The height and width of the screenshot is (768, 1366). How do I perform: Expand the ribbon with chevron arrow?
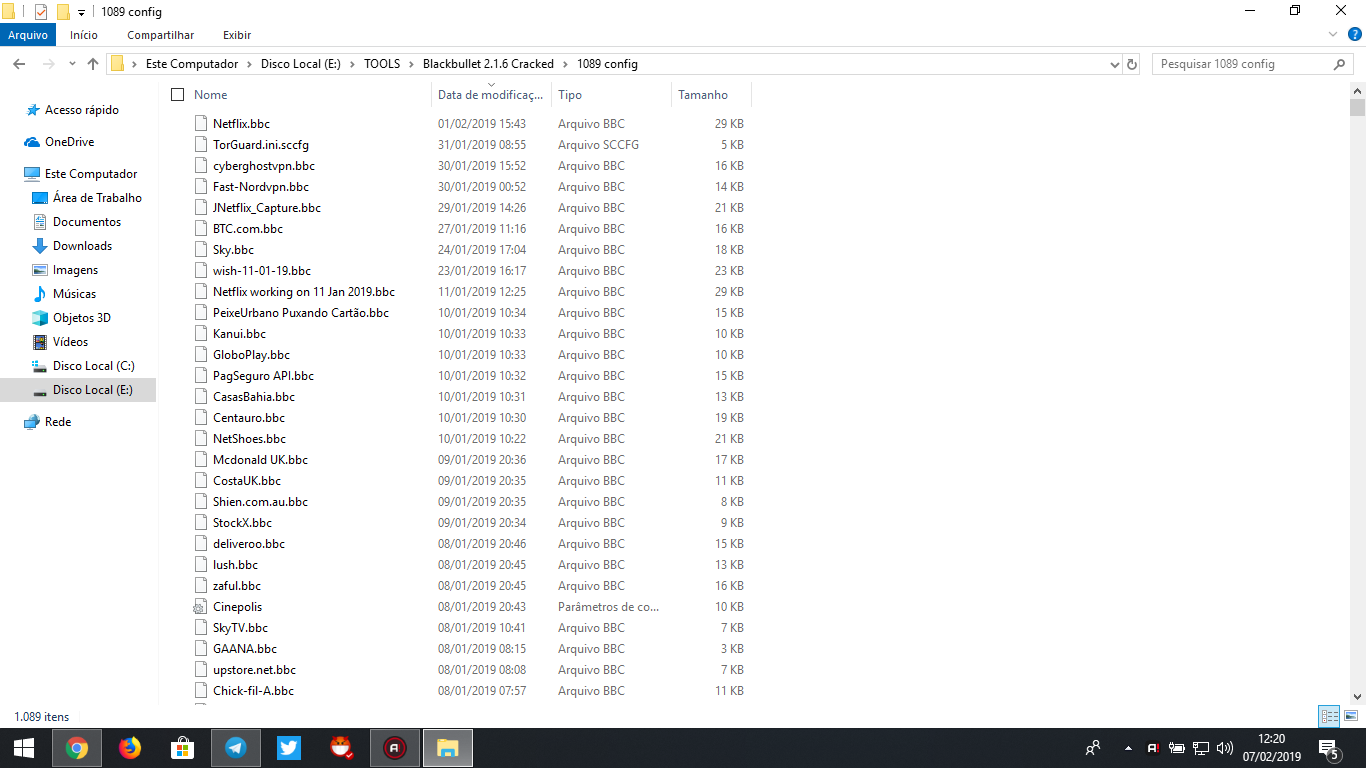[x=1332, y=35]
